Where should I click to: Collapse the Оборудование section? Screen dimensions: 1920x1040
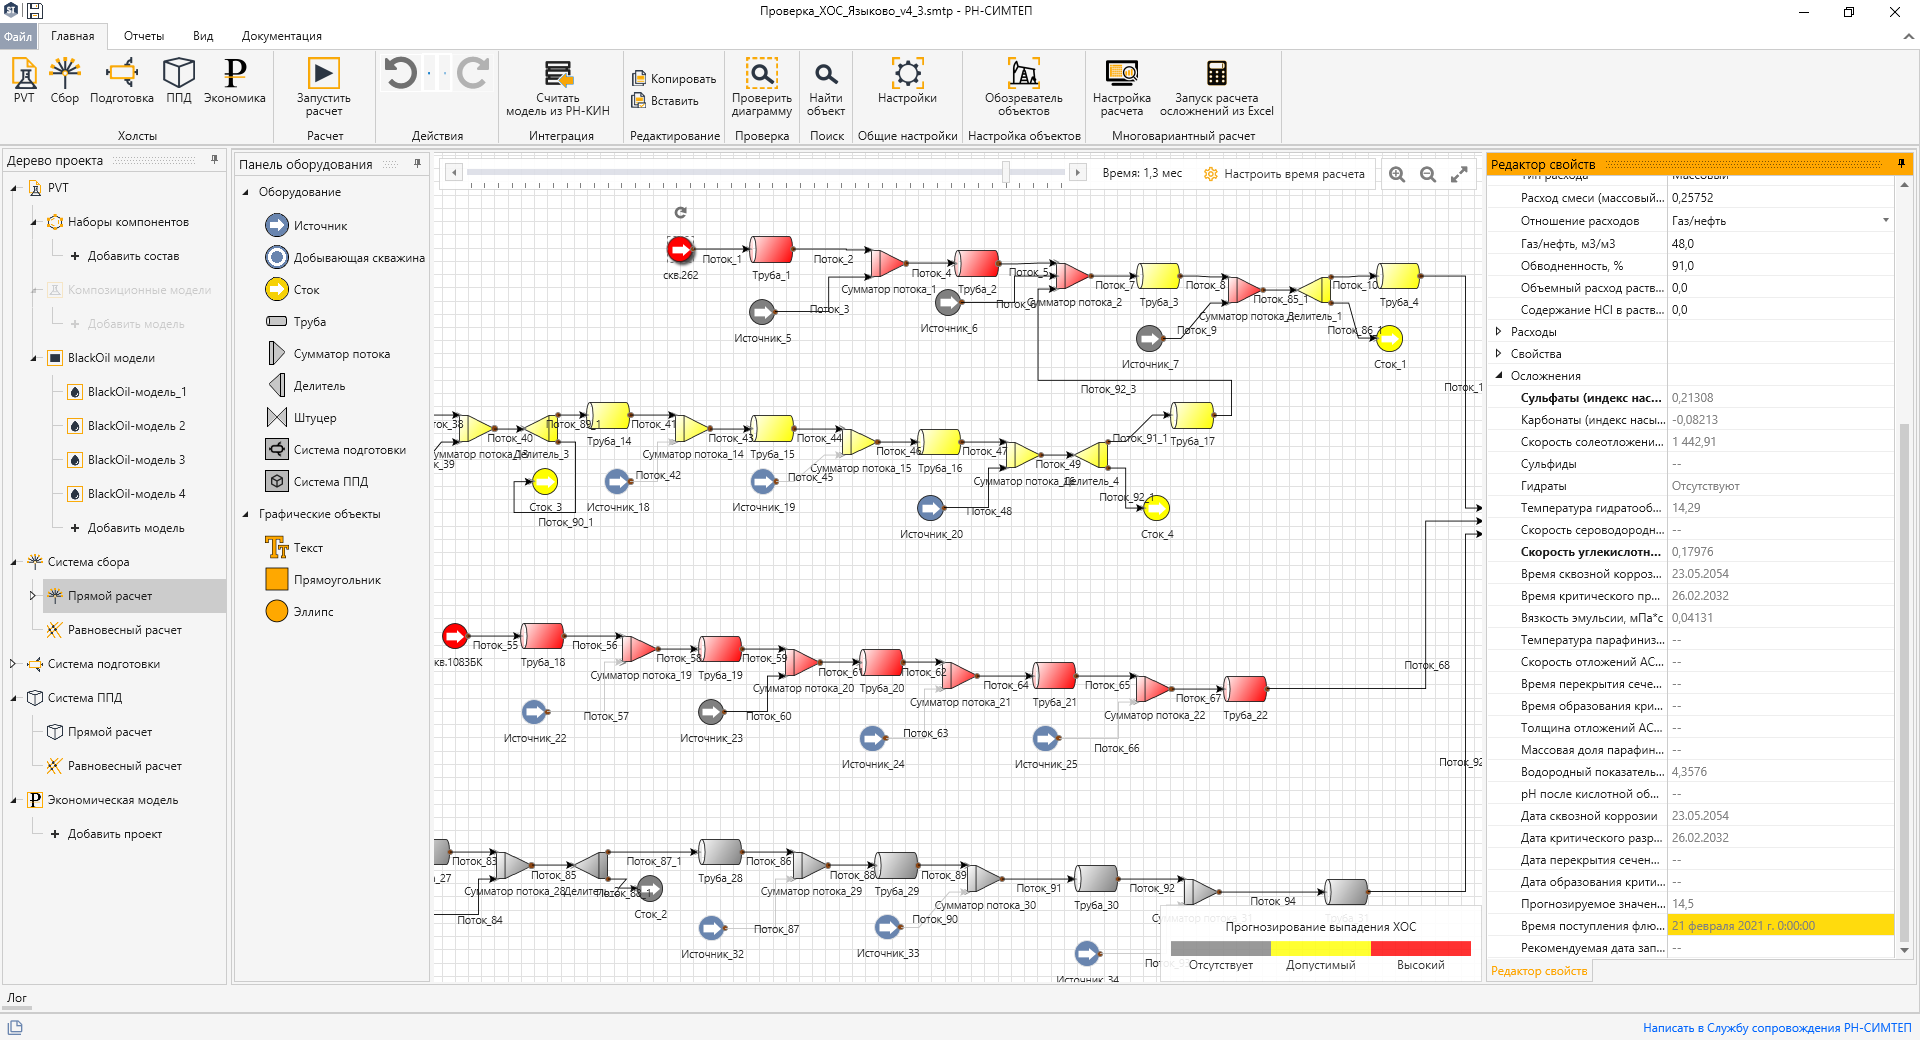[x=246, y=192]
